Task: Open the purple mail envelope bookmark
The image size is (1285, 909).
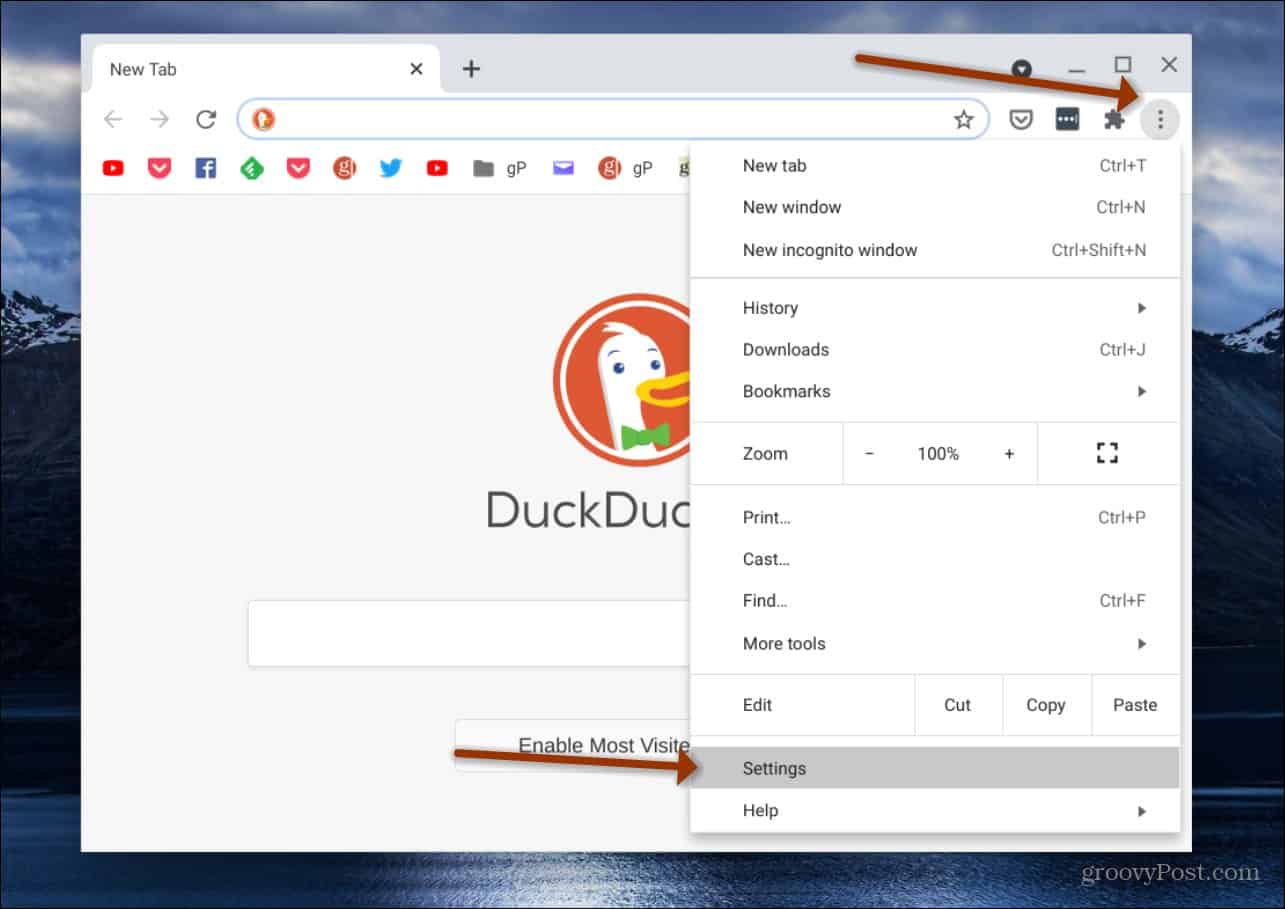Action: pyautogui.click(x=563, y=168)
